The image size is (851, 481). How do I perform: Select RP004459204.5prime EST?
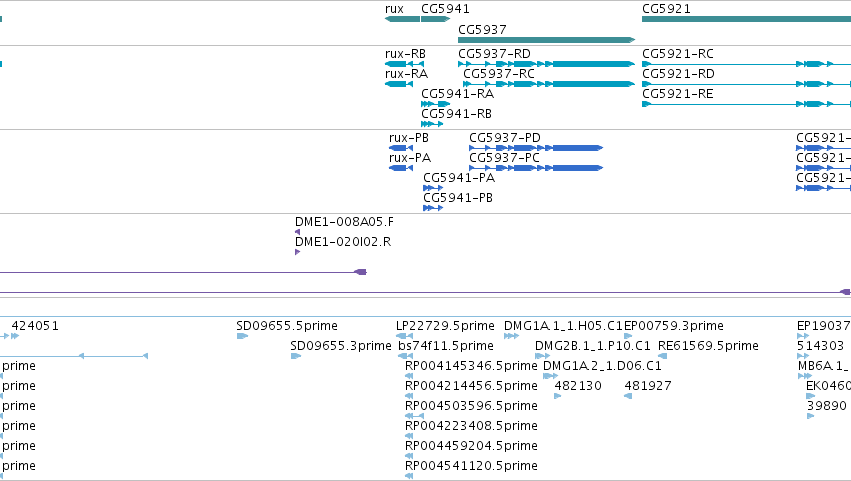(471, 446)
